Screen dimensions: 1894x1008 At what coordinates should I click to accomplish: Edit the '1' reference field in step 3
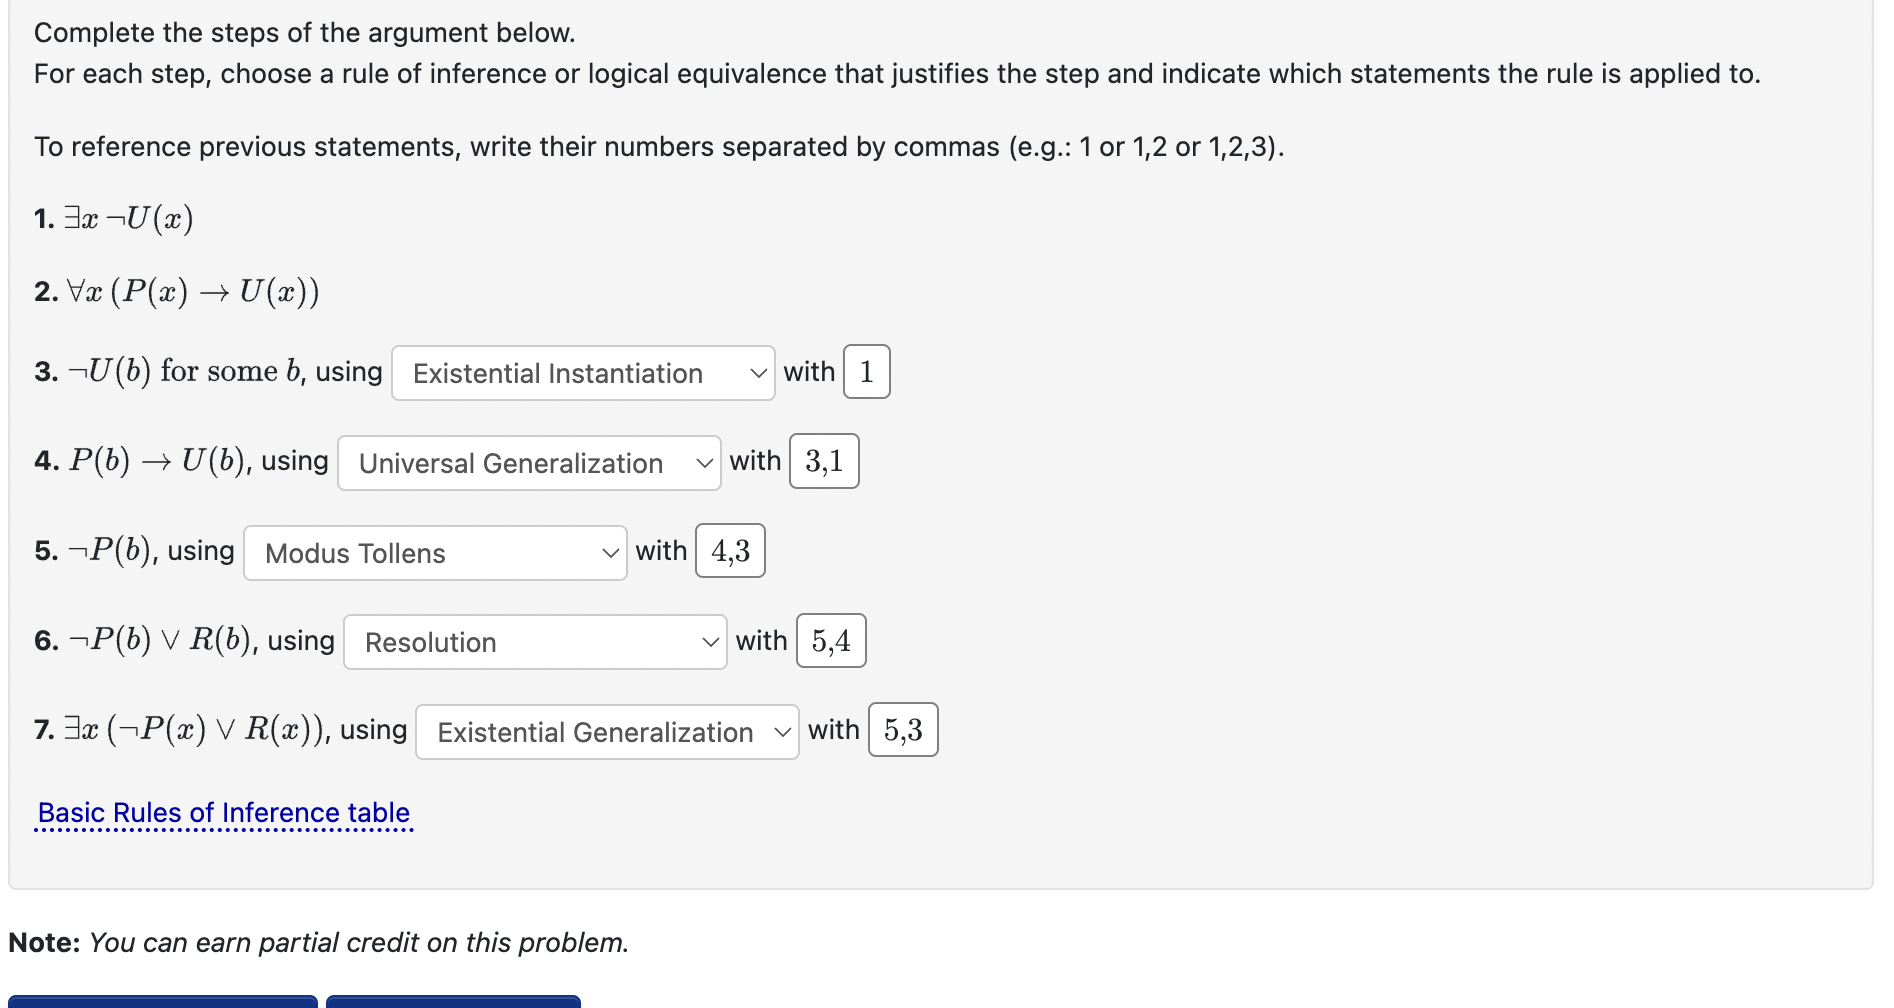[x=865, y=371]
